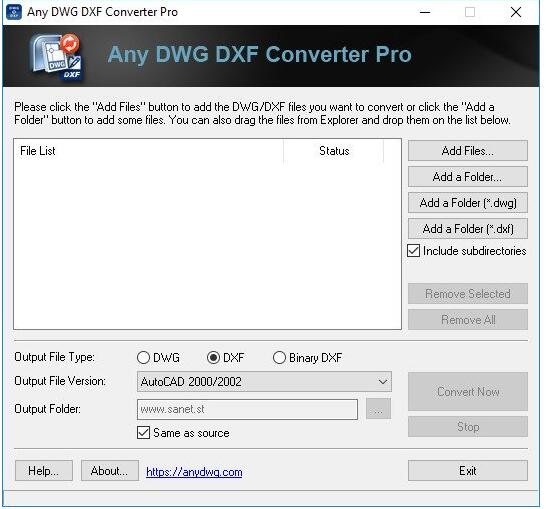Select Binary DXF output type
This screenshot has height=509, width=546.
279,358
